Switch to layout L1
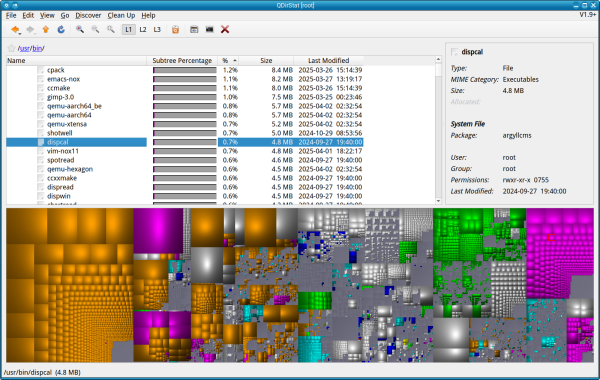 tap(129, 29)
